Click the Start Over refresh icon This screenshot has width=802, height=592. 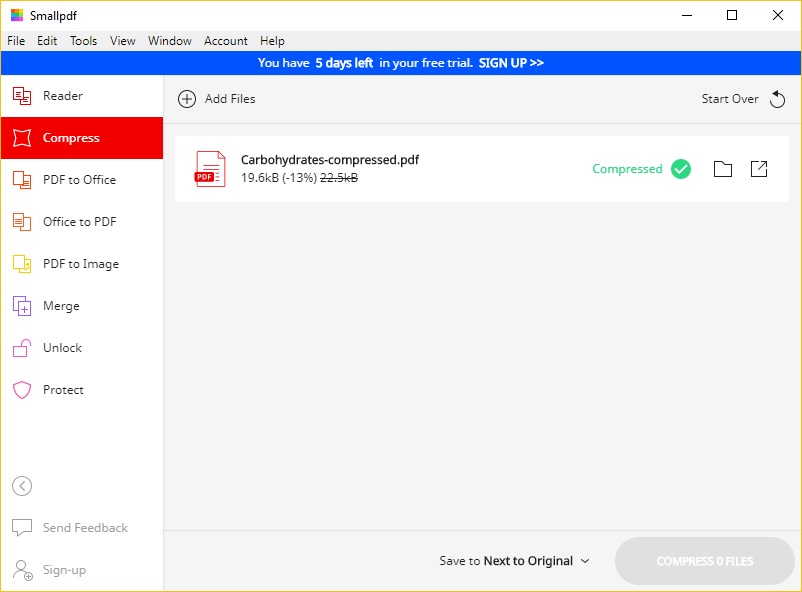pos(778,98)
